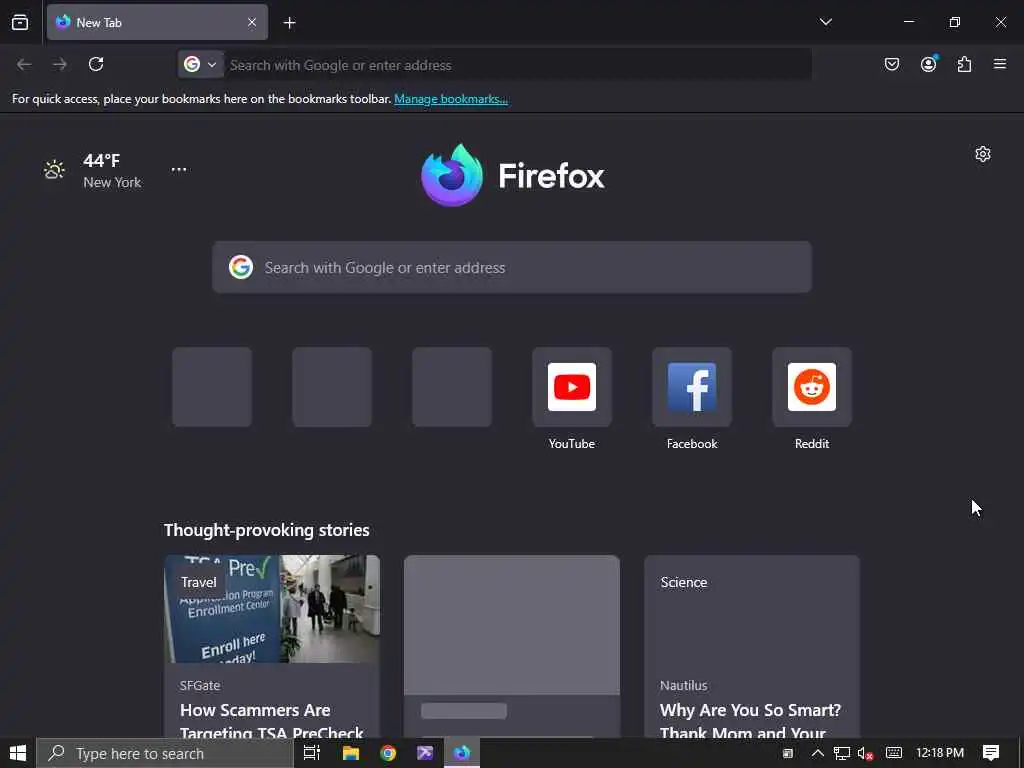The width and height of the screenshot is (1024, 768).
Task: Click the page's Search with Google field
Action: click(512, 267)
